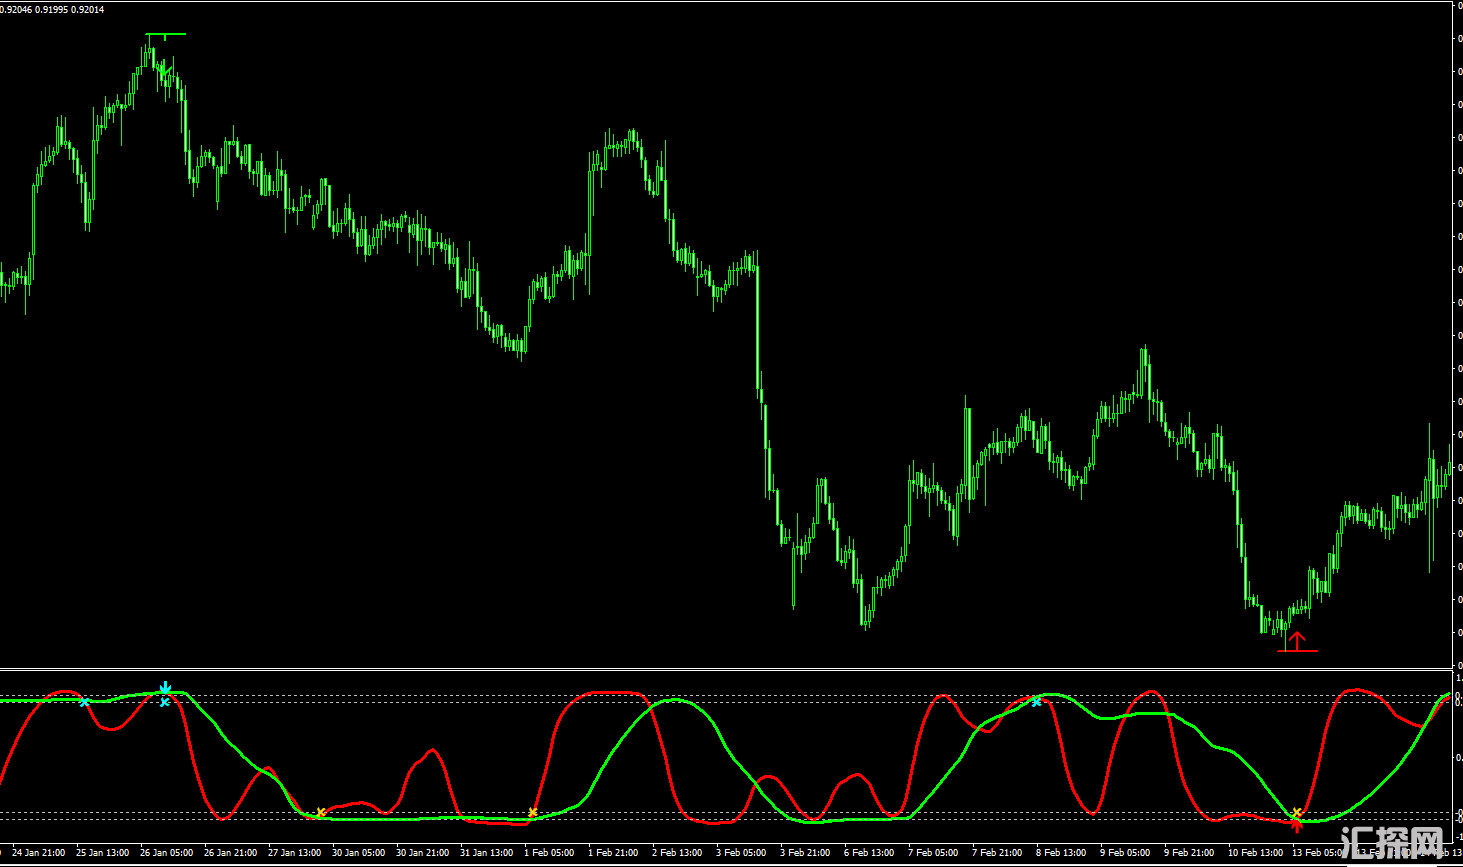This screenshot has width=1463, height=867.
Task: Click the 3 Feb 05:00 time label
Action: pyautogui.click(x=741, y=853)
